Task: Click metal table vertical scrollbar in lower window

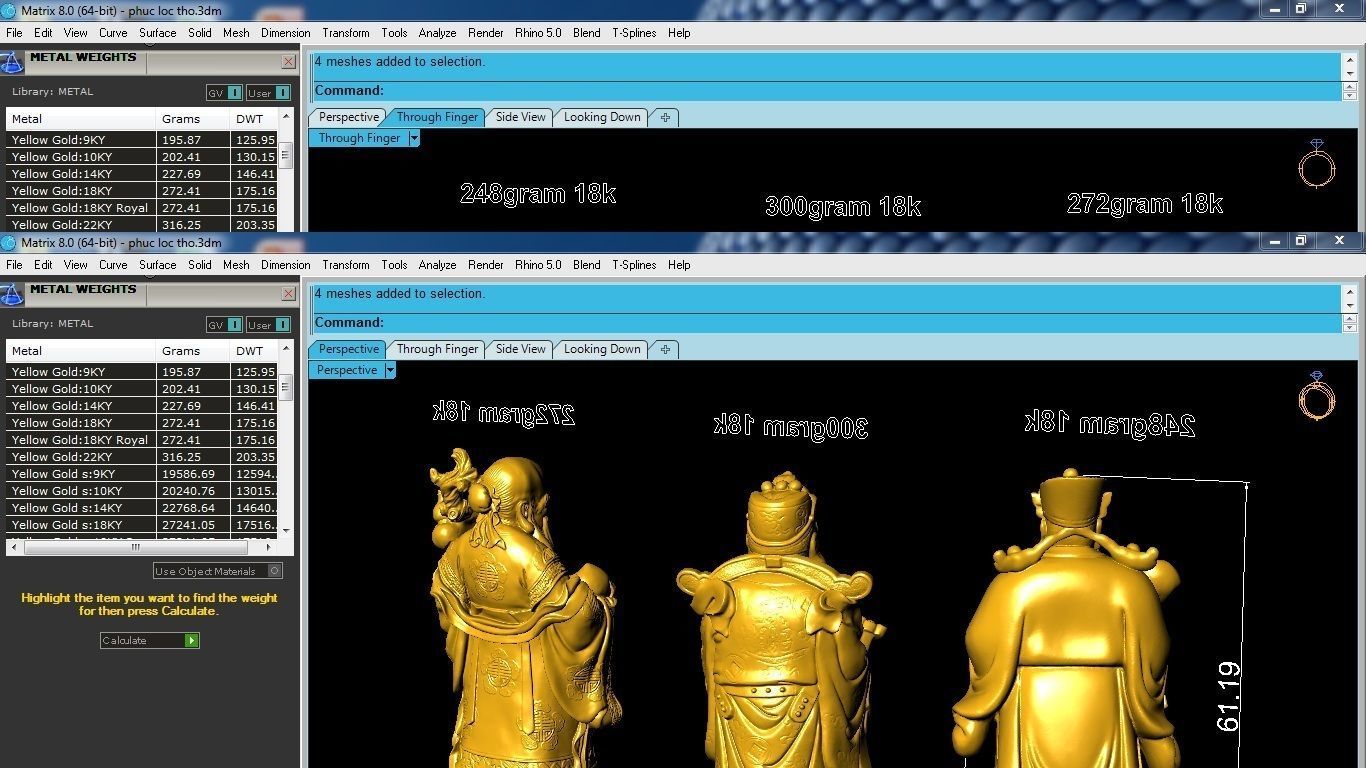Action: [286, 388]
